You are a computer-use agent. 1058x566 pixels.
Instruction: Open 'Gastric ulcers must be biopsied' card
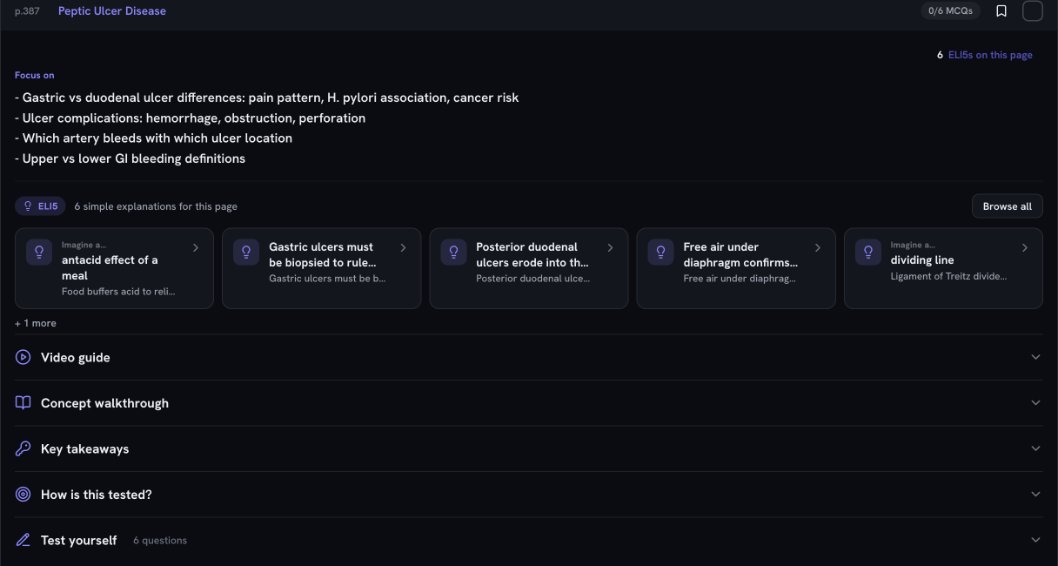tap(321, 268)
